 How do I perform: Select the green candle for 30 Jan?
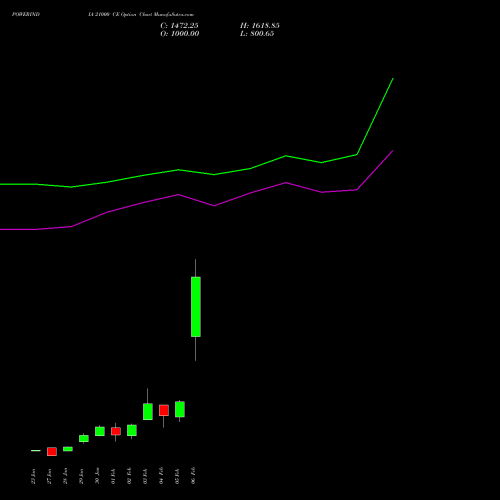100,431
